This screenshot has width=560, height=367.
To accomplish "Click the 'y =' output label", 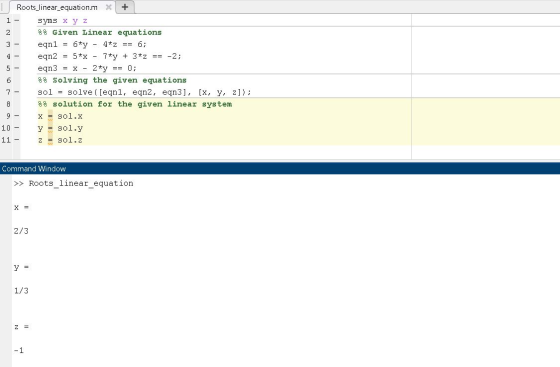I will pyautogui.click(x=21, y=267).
